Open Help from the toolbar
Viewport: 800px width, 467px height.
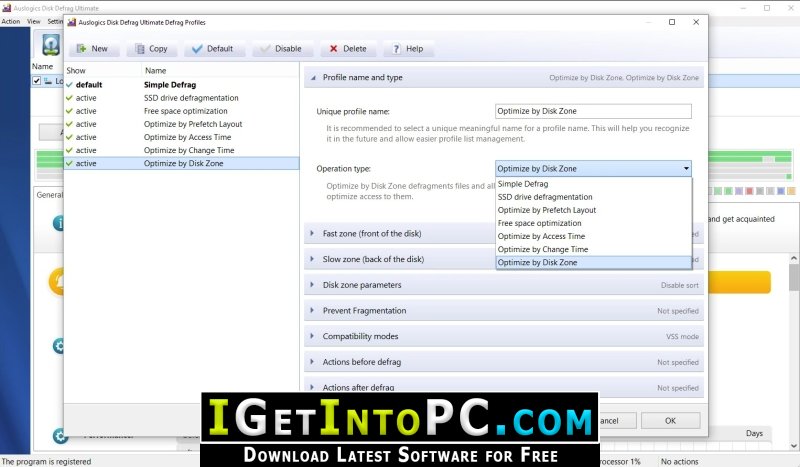[x=408, y=48]
